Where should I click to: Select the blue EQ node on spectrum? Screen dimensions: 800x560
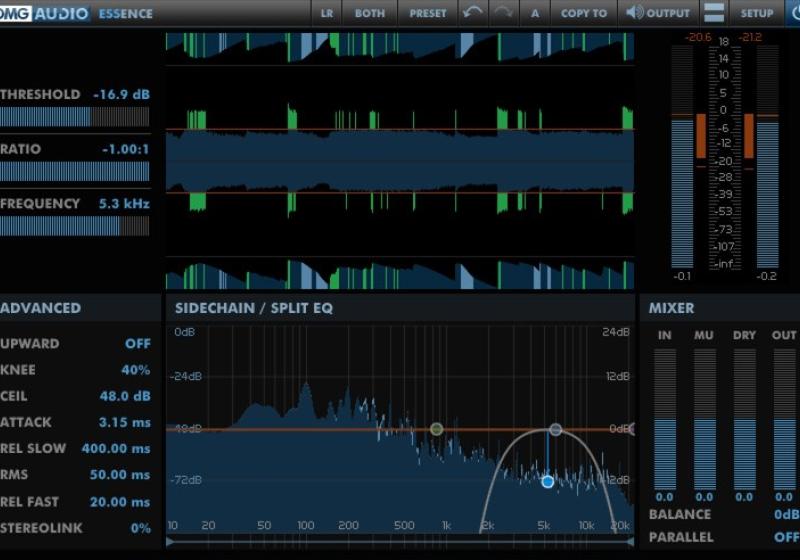(547, 482)
